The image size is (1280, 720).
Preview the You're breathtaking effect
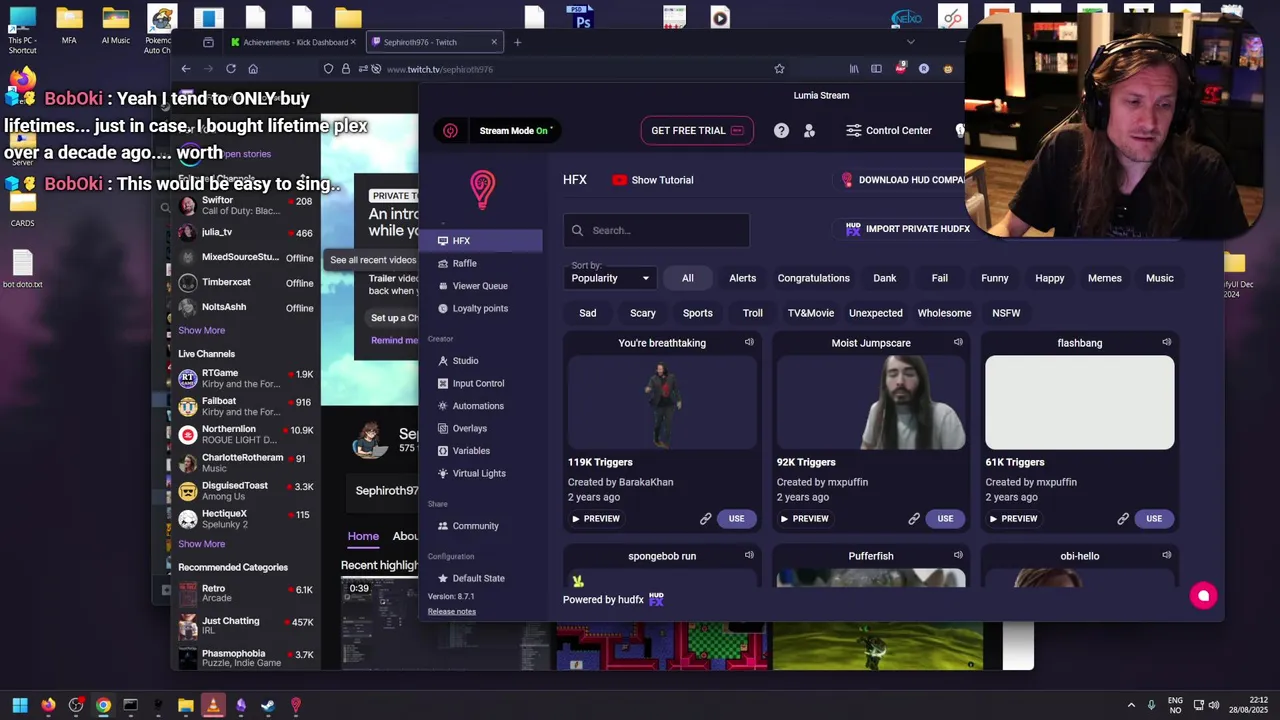pos(596,519)
